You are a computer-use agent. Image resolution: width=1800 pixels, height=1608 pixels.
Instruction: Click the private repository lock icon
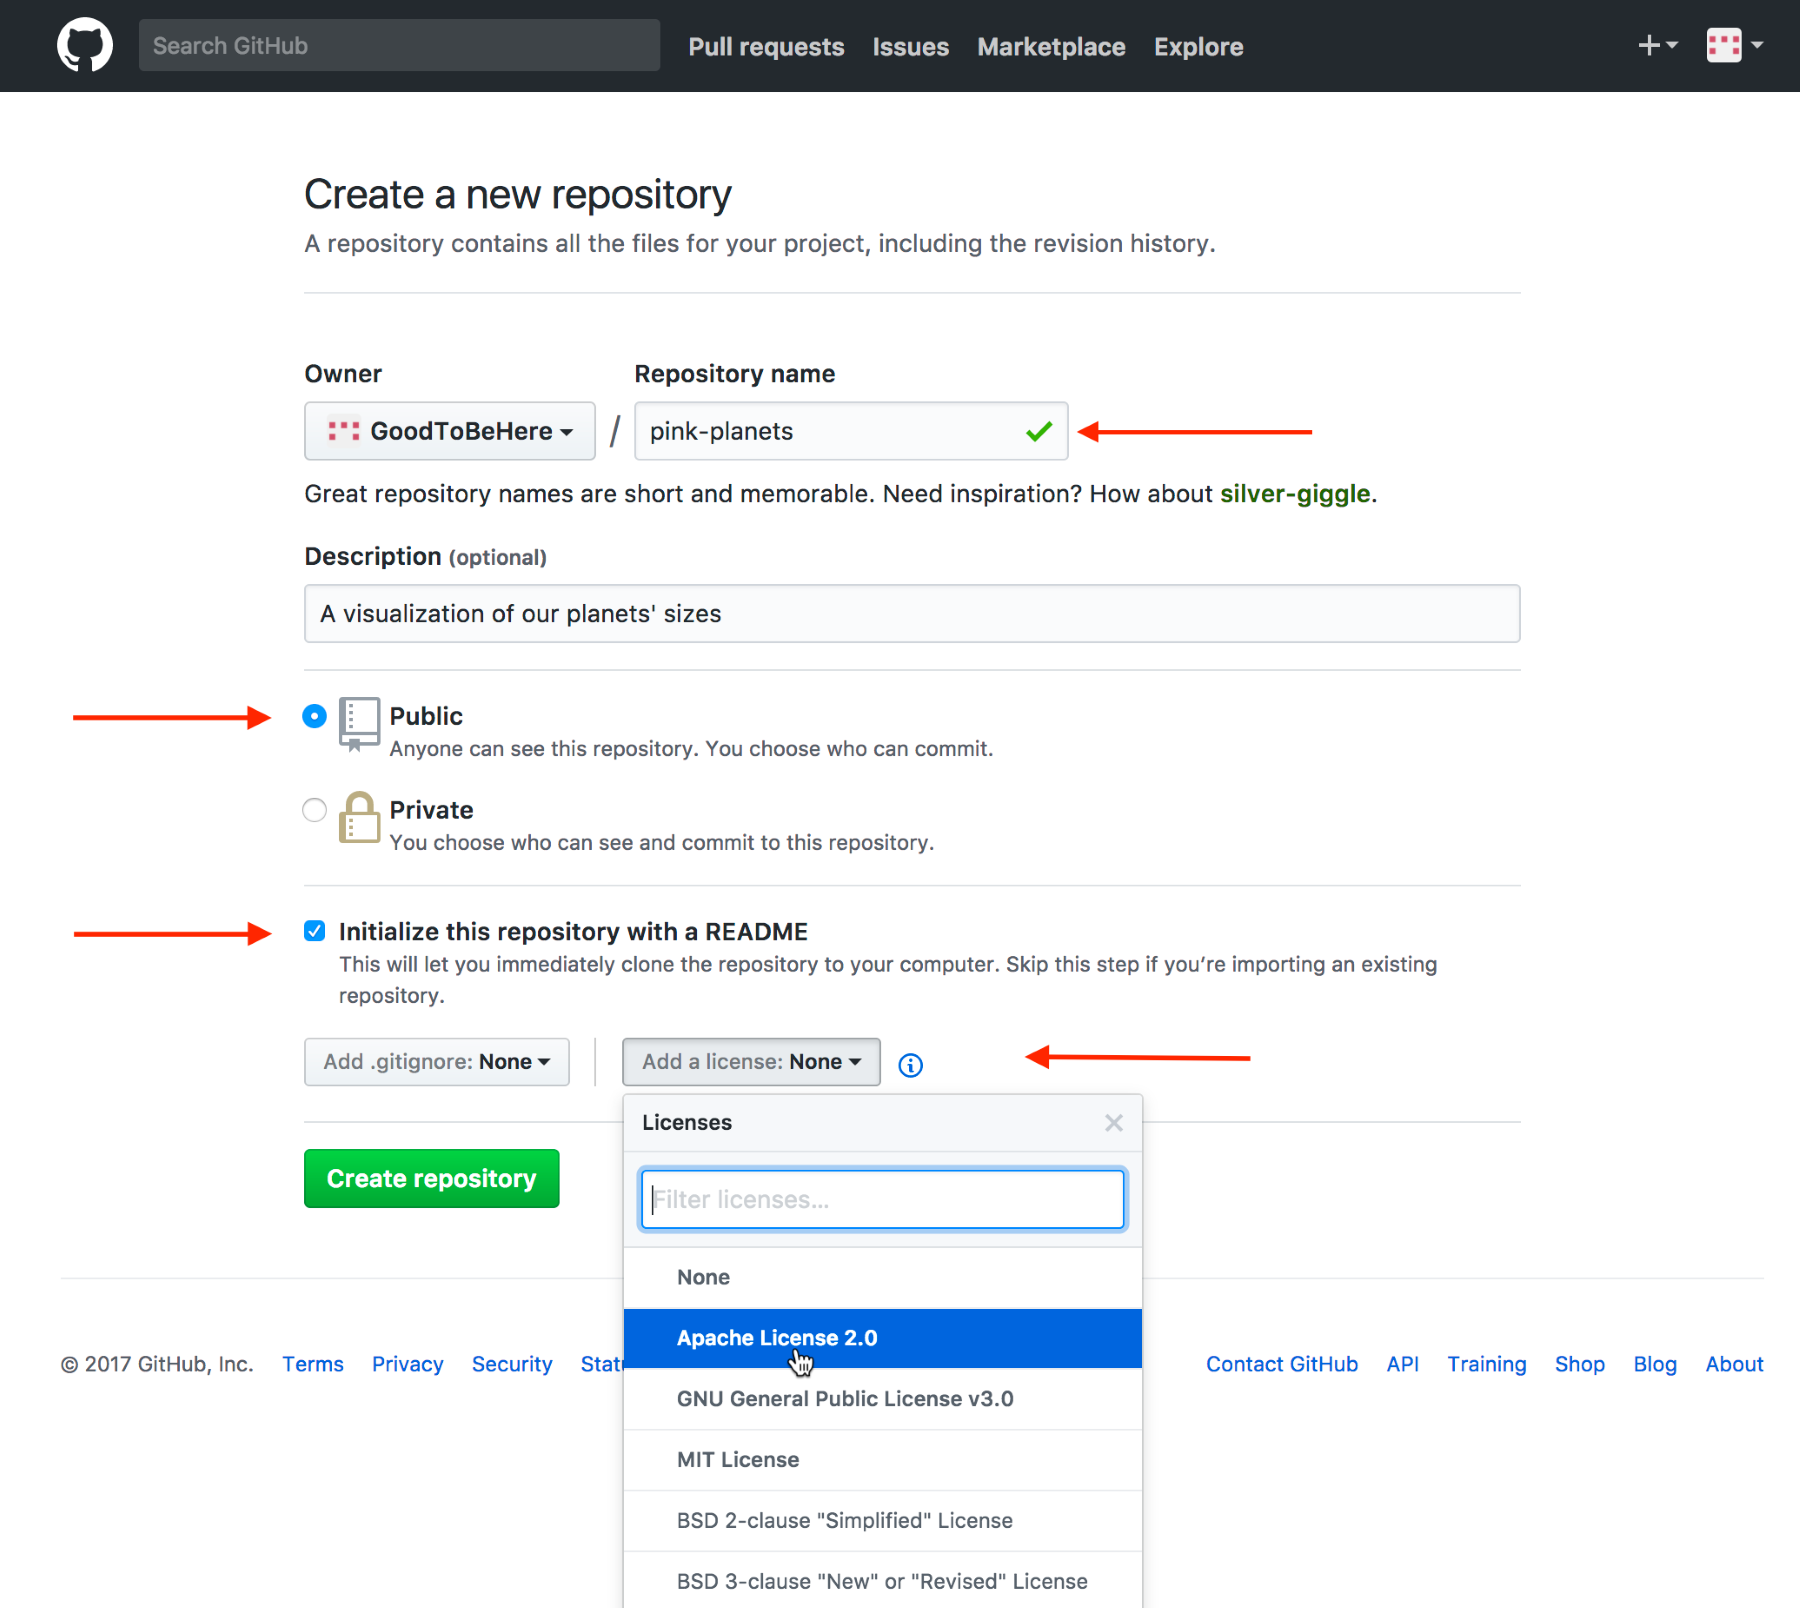[359, 818]
